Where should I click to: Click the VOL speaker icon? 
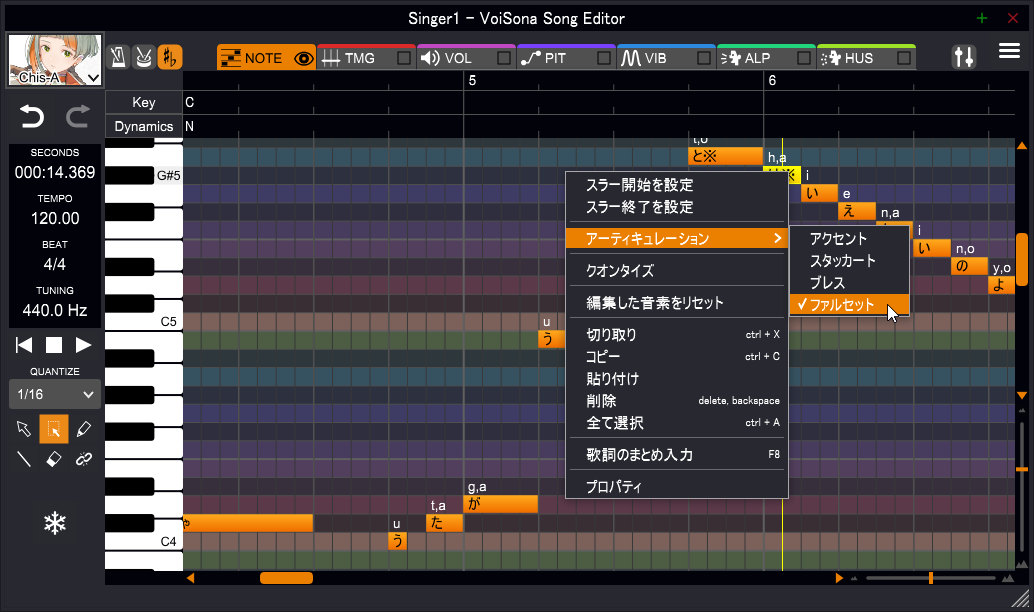tap(430, 58)
